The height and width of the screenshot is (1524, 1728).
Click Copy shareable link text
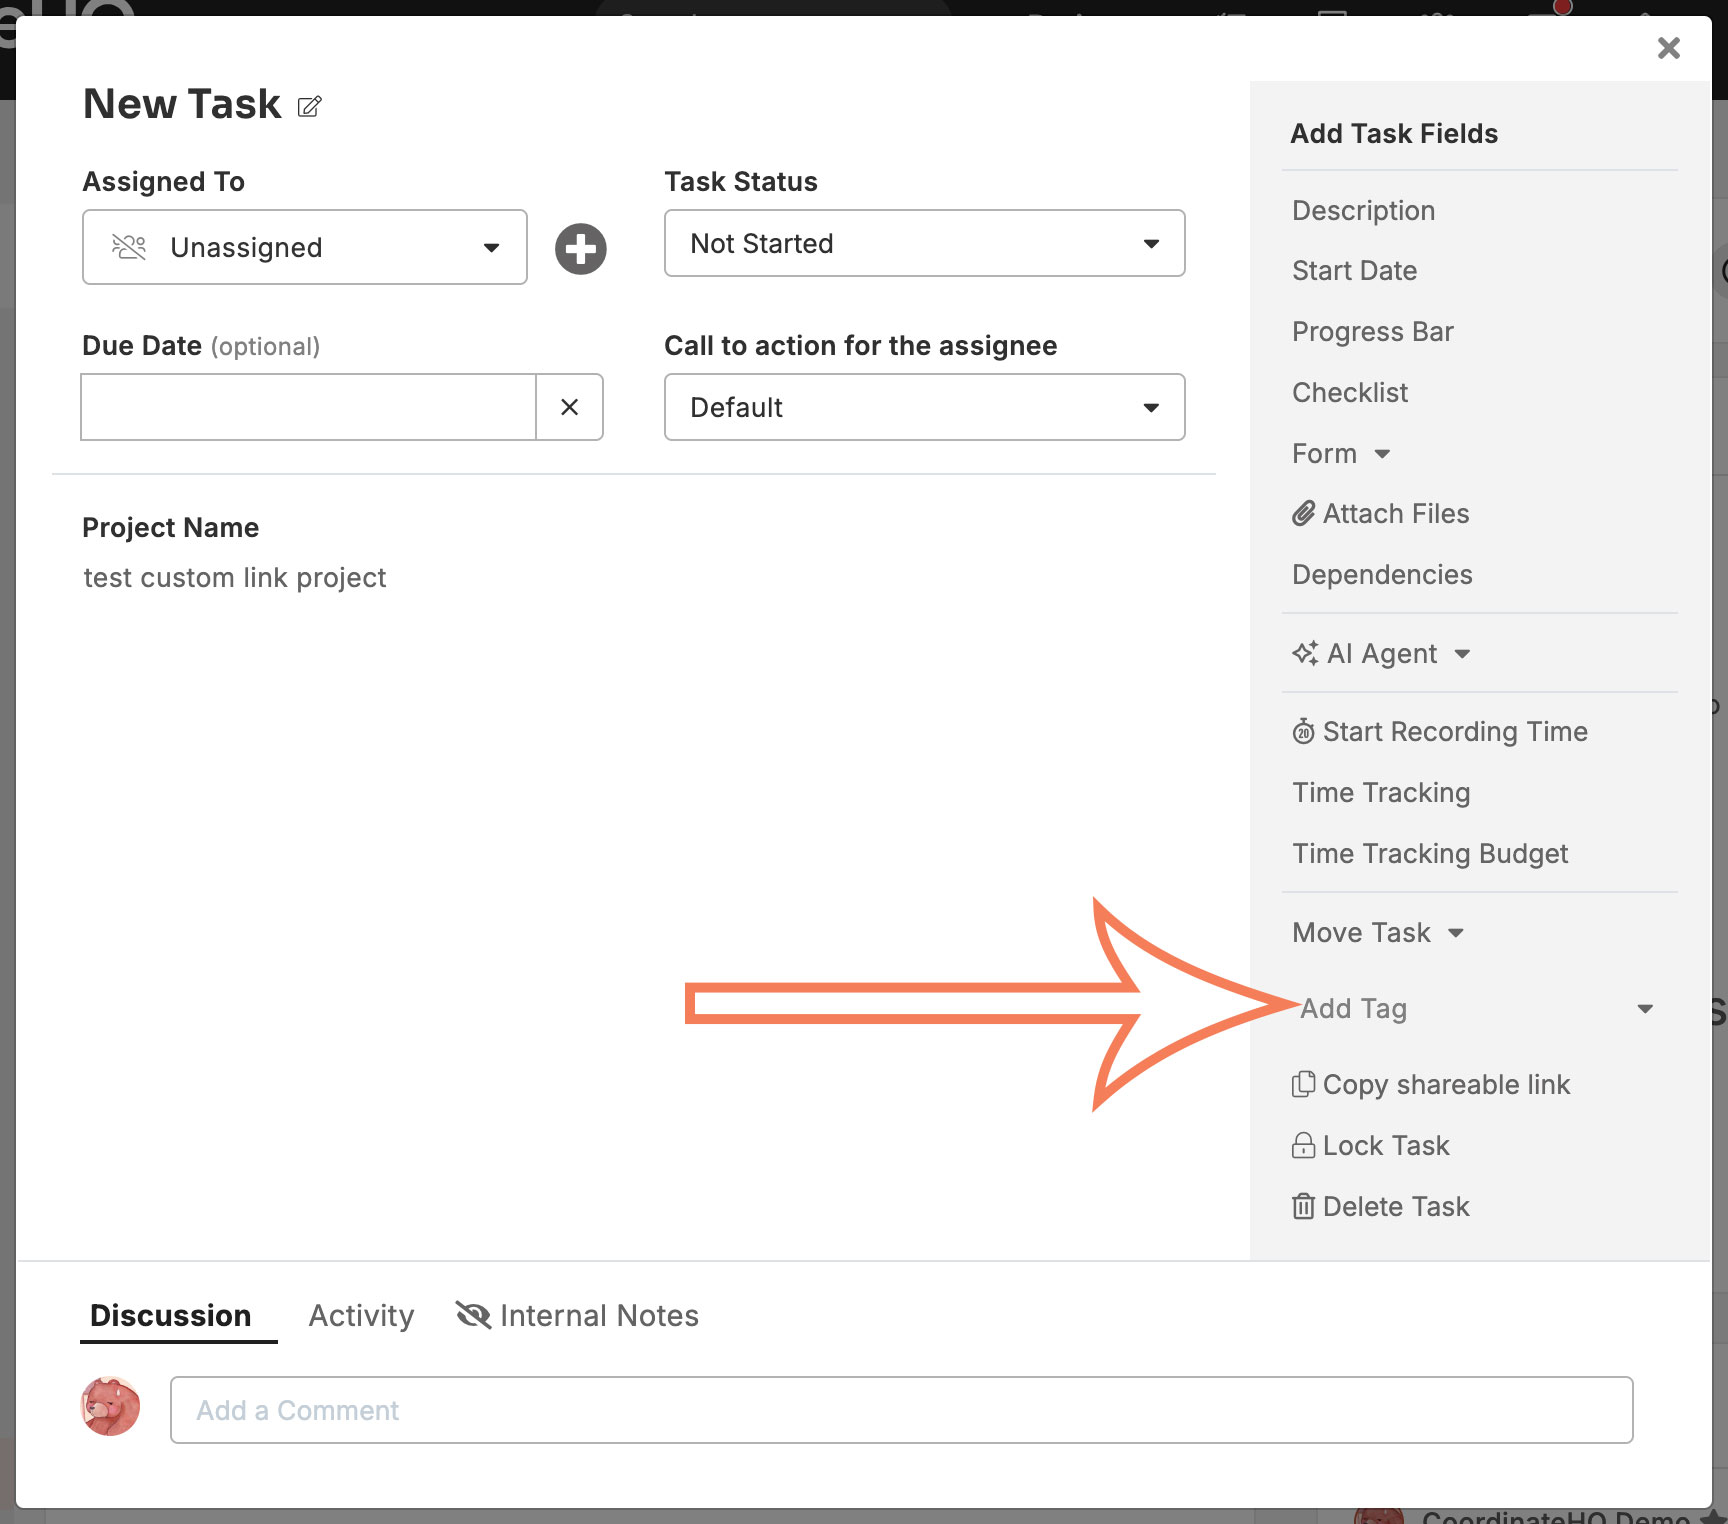coord(1446,1085)
